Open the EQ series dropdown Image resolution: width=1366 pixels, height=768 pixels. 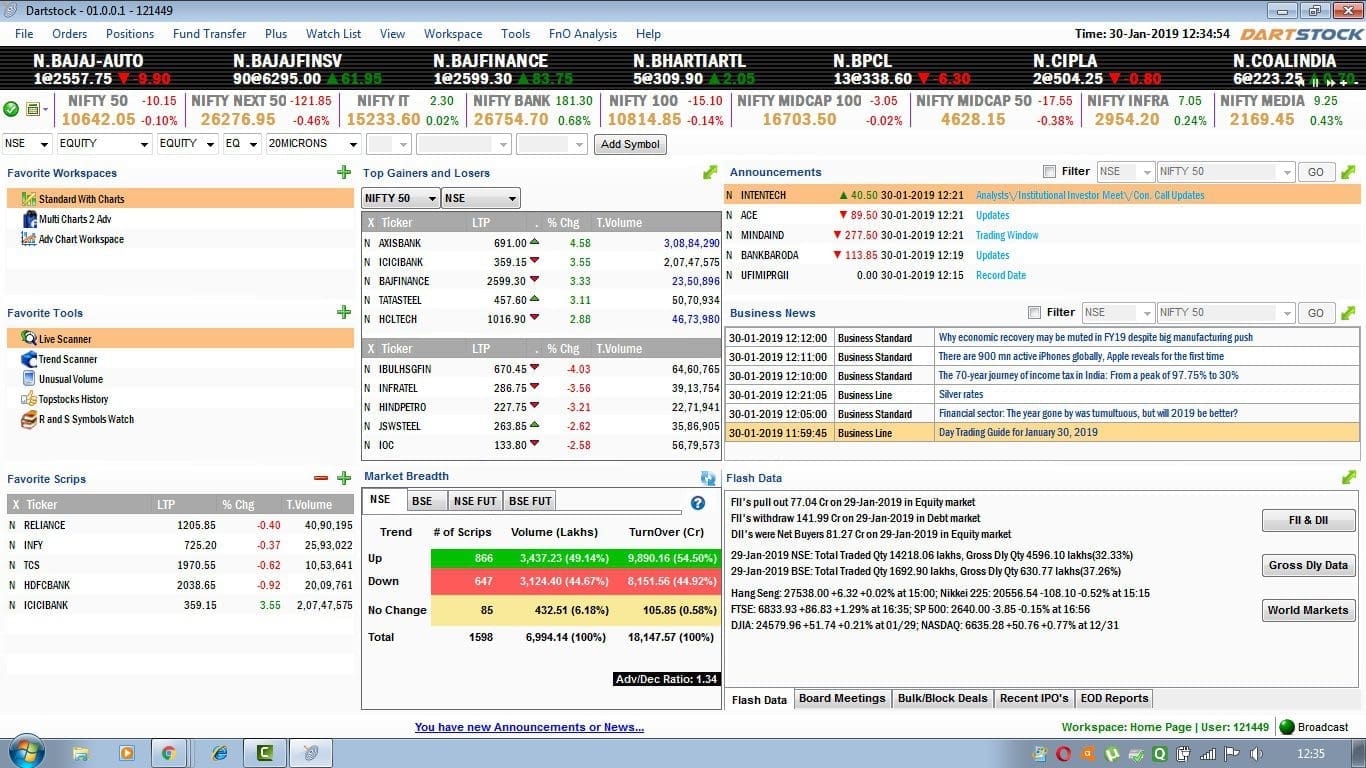(x=241, y=143)
